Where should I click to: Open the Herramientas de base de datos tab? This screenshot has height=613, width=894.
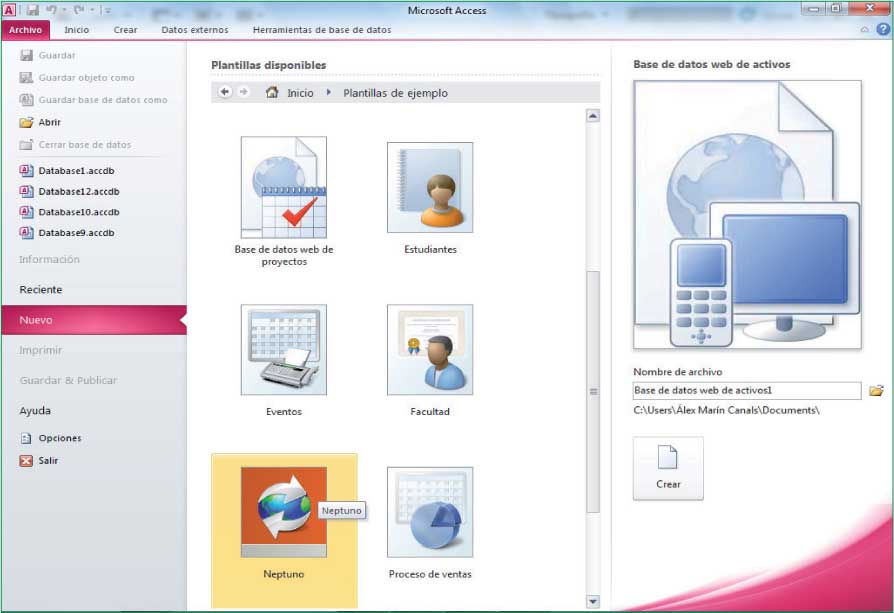pyautogui.click(x=322, y=30)
